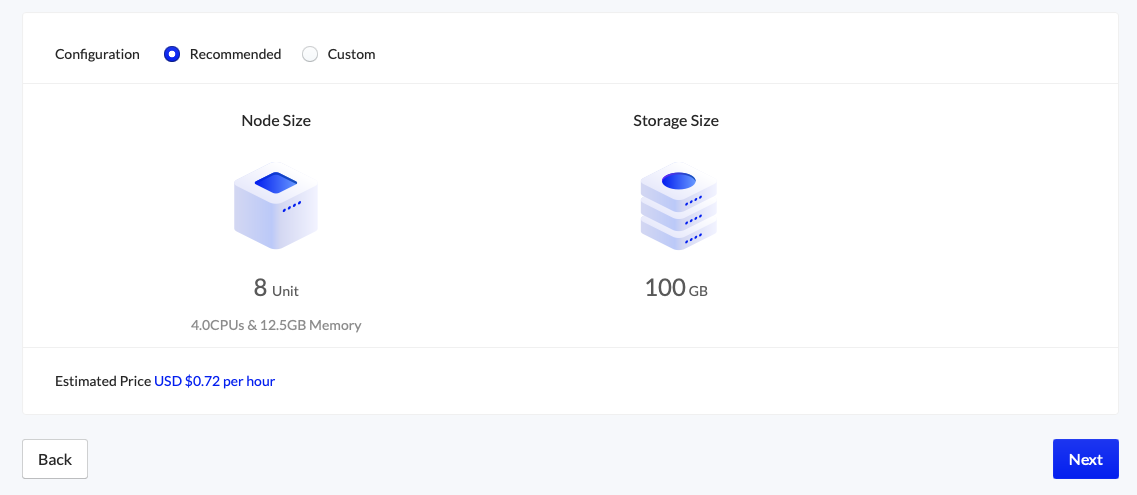Click the Node Size cube icon
The image size is (1137, 495).
(276, 208)
